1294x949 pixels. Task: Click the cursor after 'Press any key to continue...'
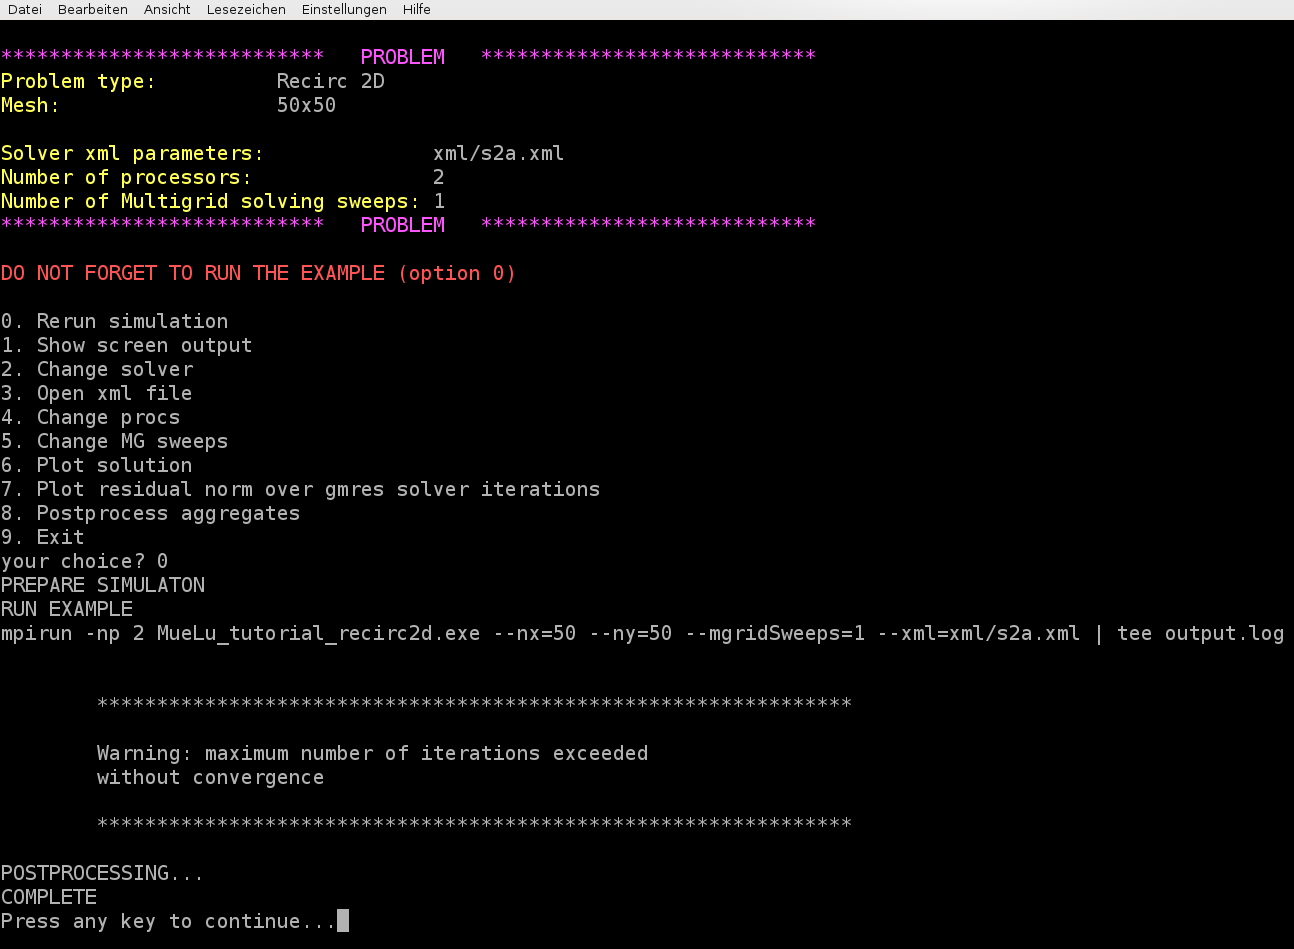tap(343, 921)
